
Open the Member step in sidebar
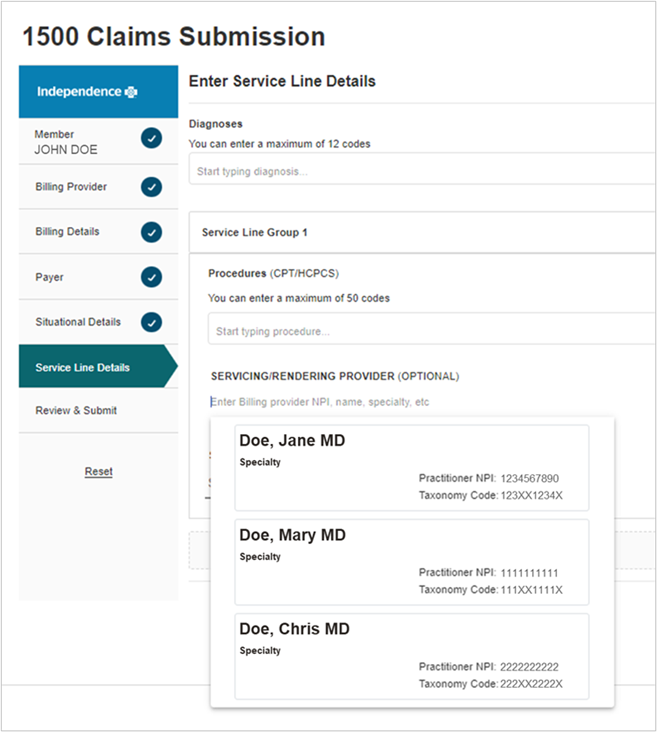pyautogui.click(x=70, y=142)
